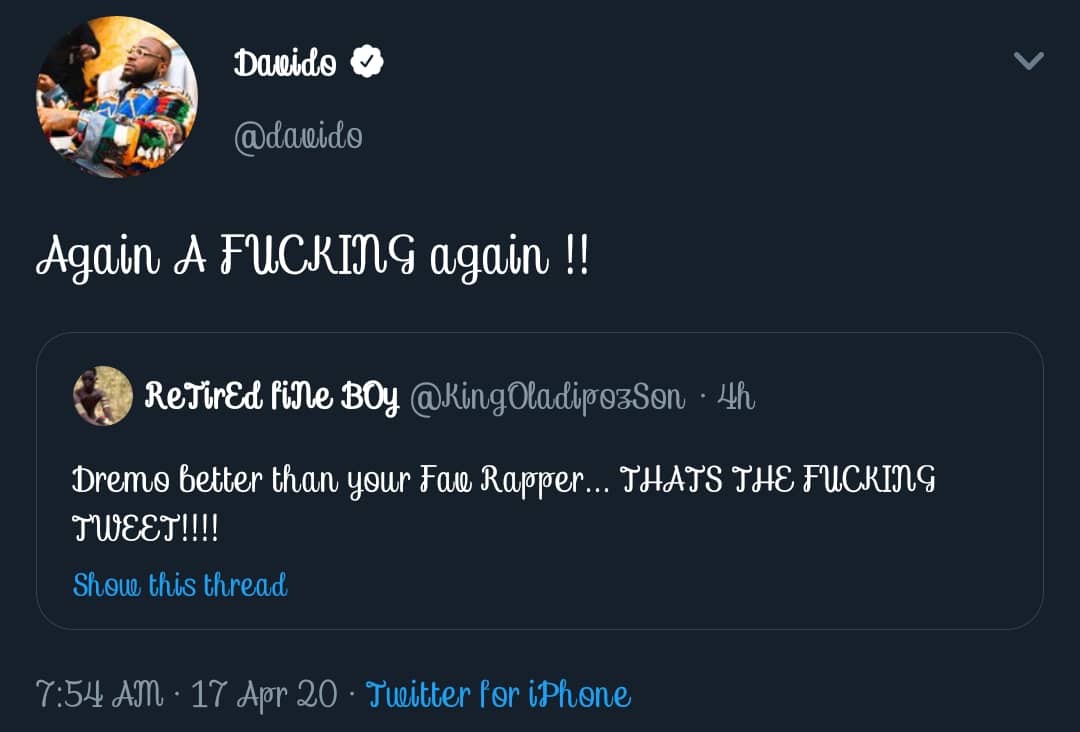This screenshot has width=1080, height=732.
Task: Click the tweet text starting with 'Again'
Action: [x=312, y=257]
